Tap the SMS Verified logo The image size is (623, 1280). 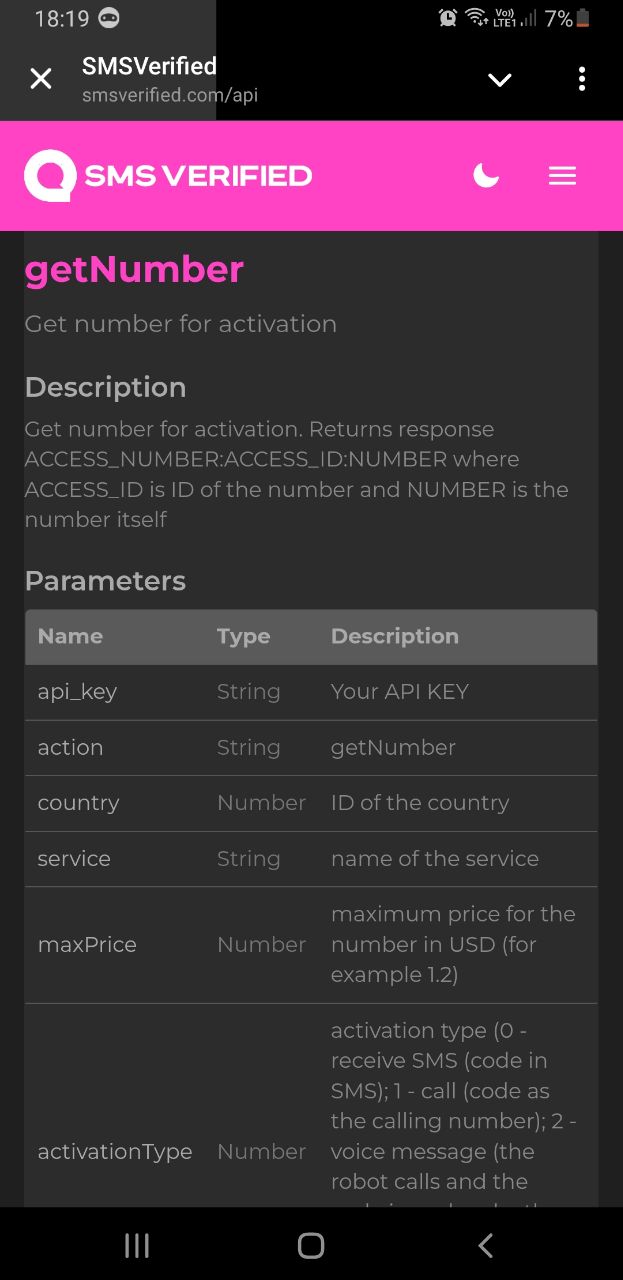[168, 176]
